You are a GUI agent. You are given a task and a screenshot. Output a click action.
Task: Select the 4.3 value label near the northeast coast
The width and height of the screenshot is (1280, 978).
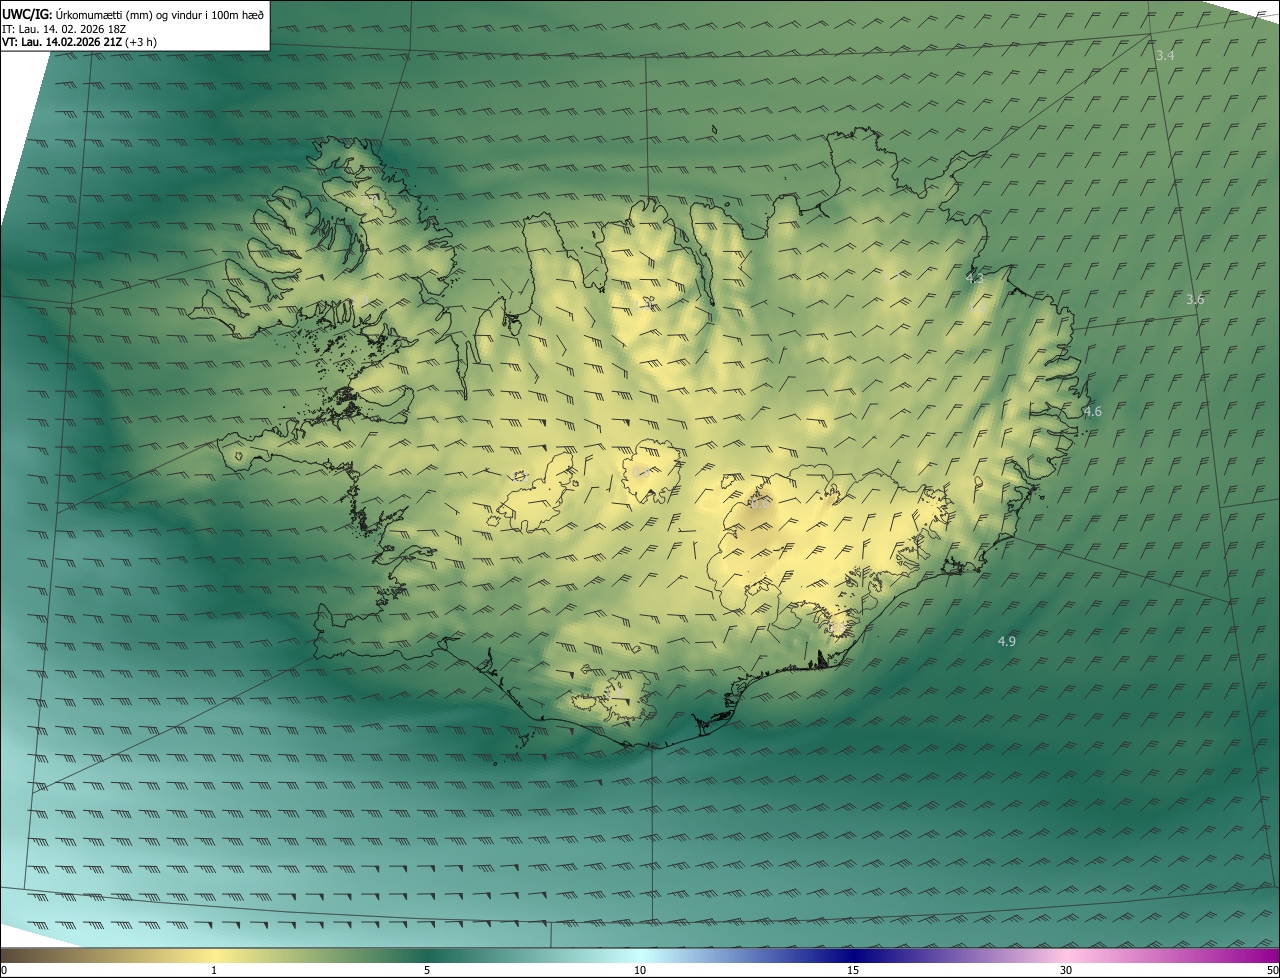(975, 278)
